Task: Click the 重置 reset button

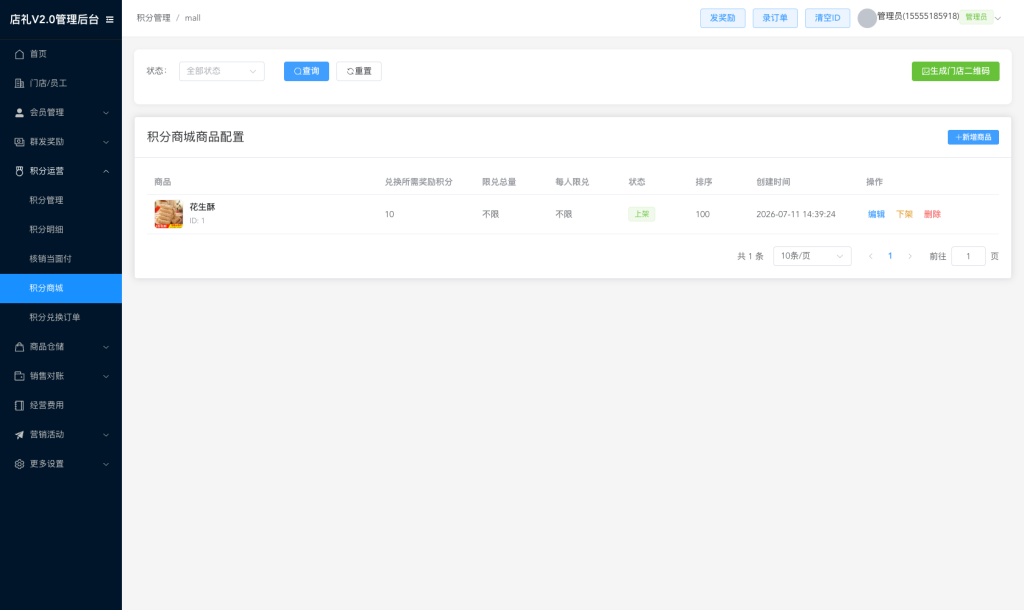Action: tap(359, 71)
